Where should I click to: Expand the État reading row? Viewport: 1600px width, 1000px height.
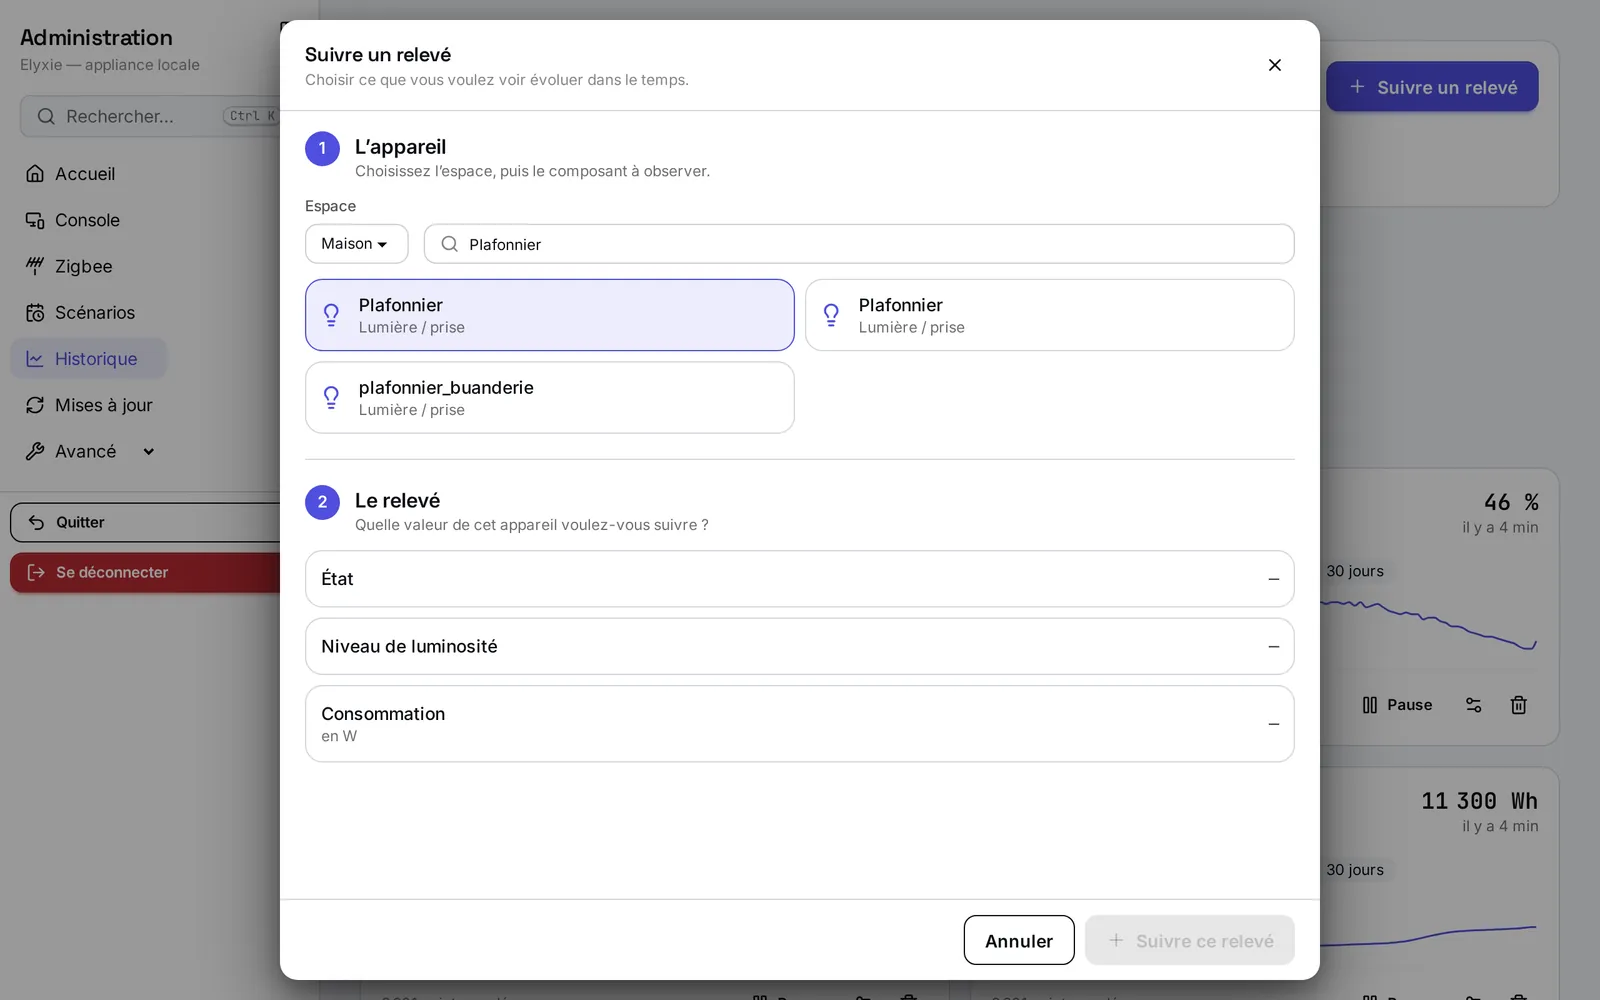pyautogui.click(x=800, y=579)
